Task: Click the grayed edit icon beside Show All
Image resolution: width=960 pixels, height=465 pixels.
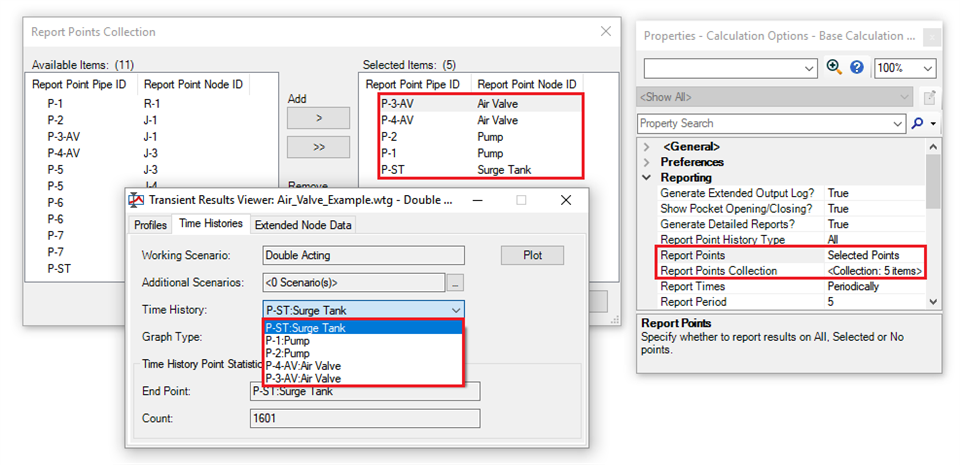Action: [x=929, y=97]
